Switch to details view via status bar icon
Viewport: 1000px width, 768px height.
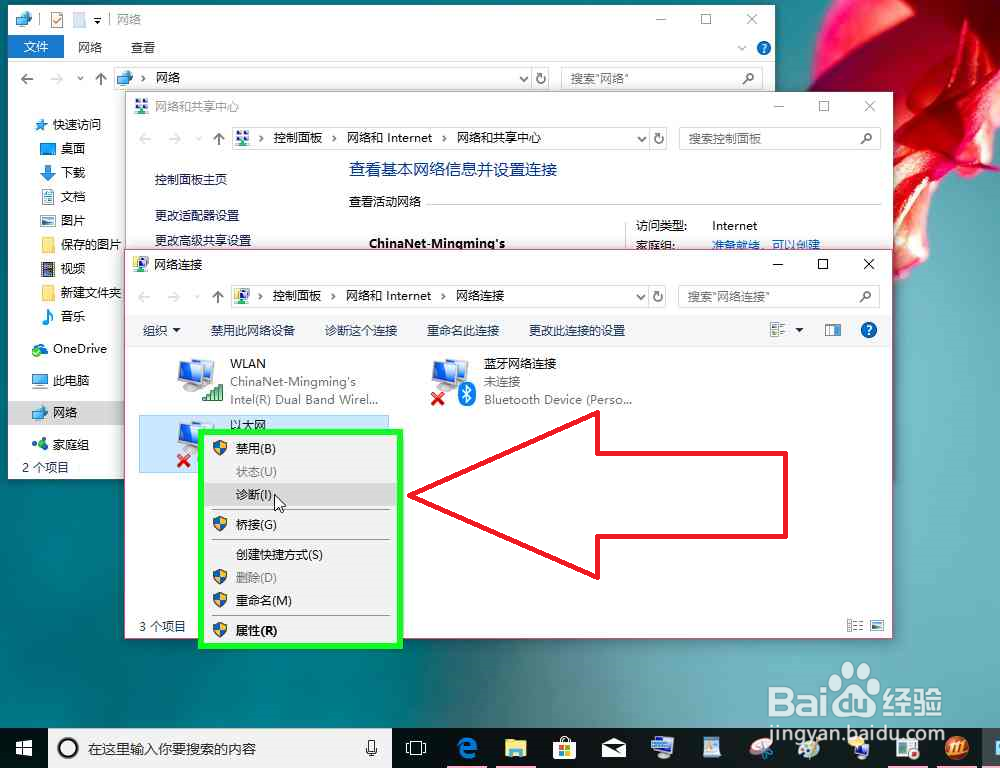[854, 624]
